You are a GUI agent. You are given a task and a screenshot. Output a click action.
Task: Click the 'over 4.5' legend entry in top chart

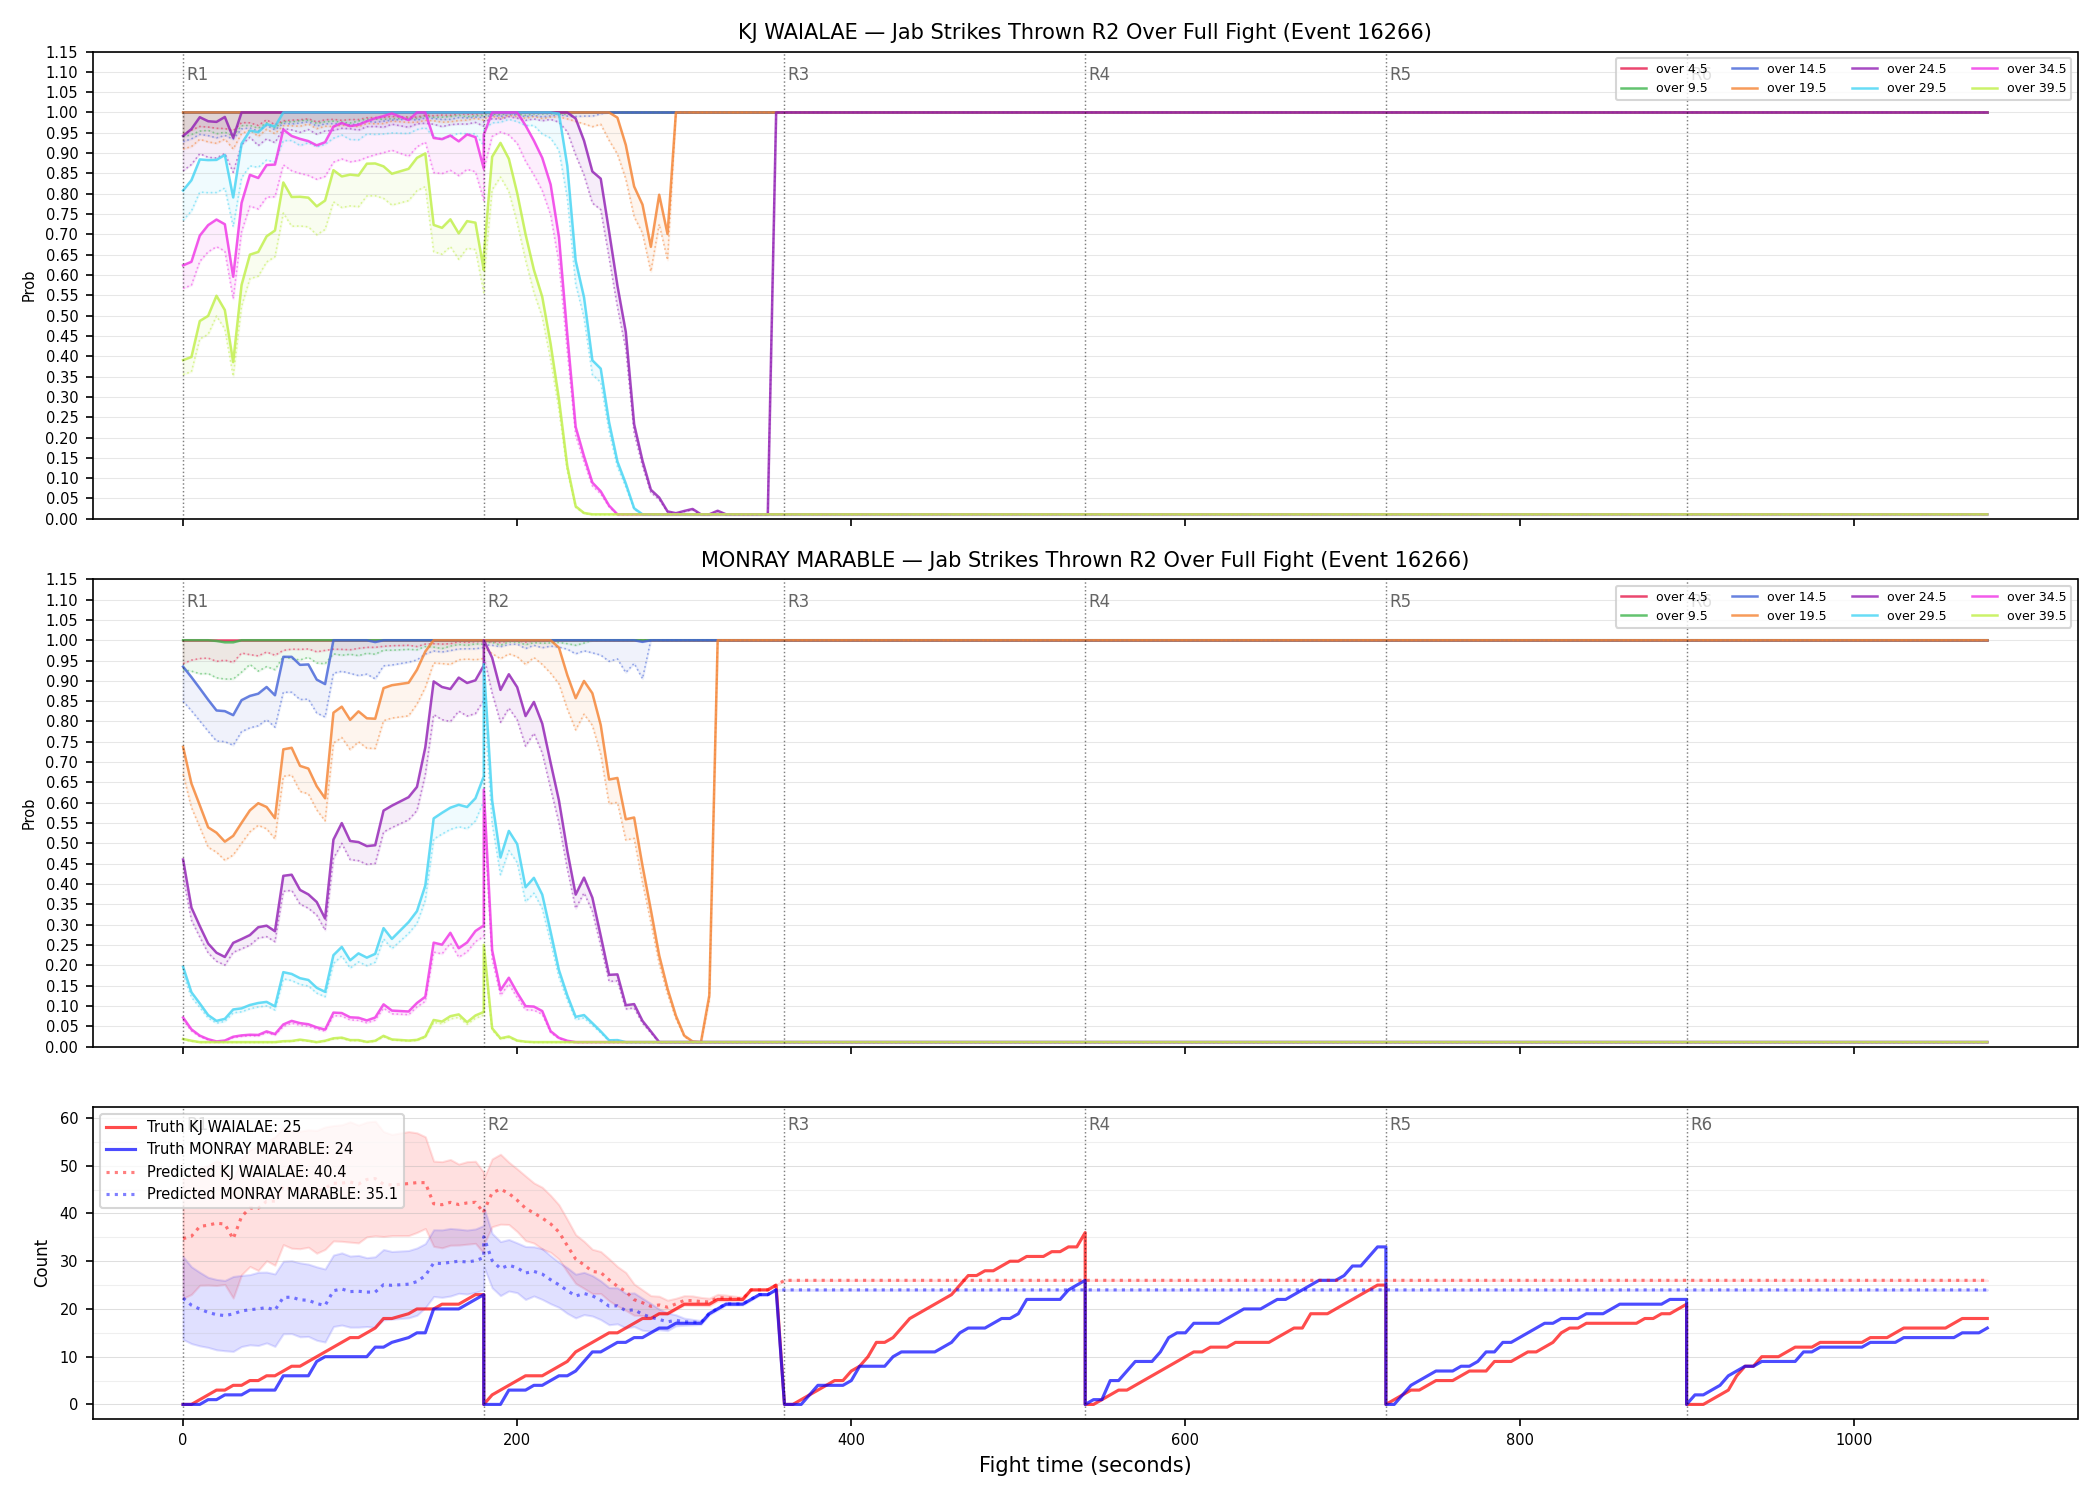pyautogui.click(x=1664, y=69)
